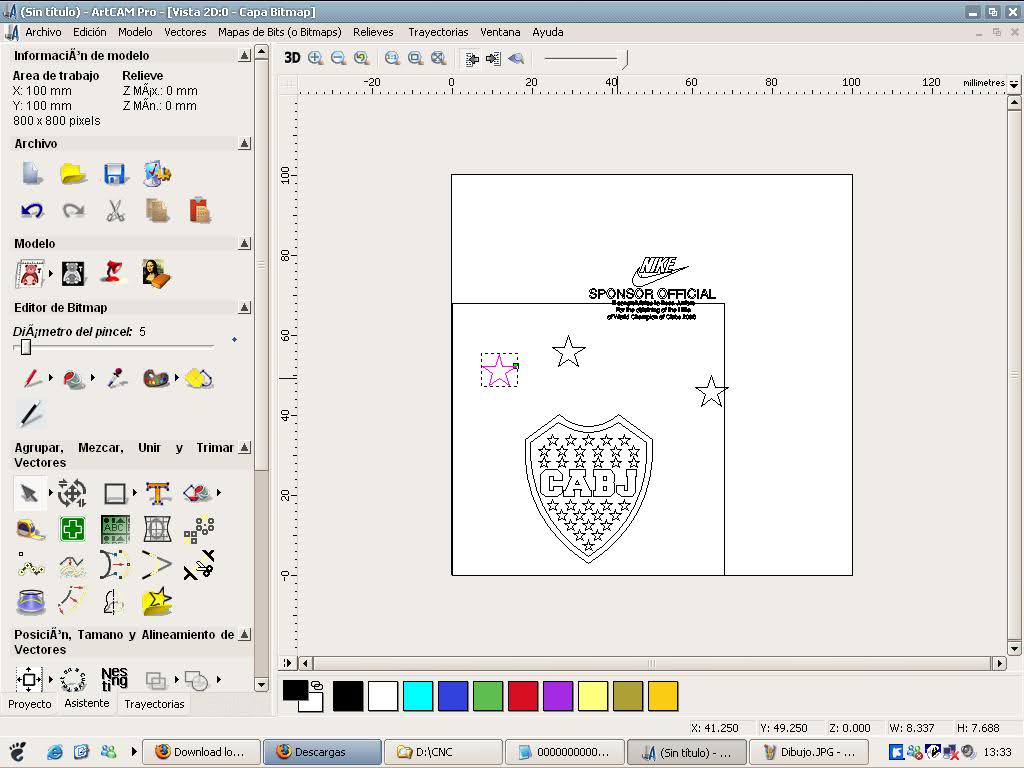This screenshot has width=1024, height=768.
Task: Collapse Agrupar, Mezcar, Unir y Trimar section
Action: tap(244, 447)
